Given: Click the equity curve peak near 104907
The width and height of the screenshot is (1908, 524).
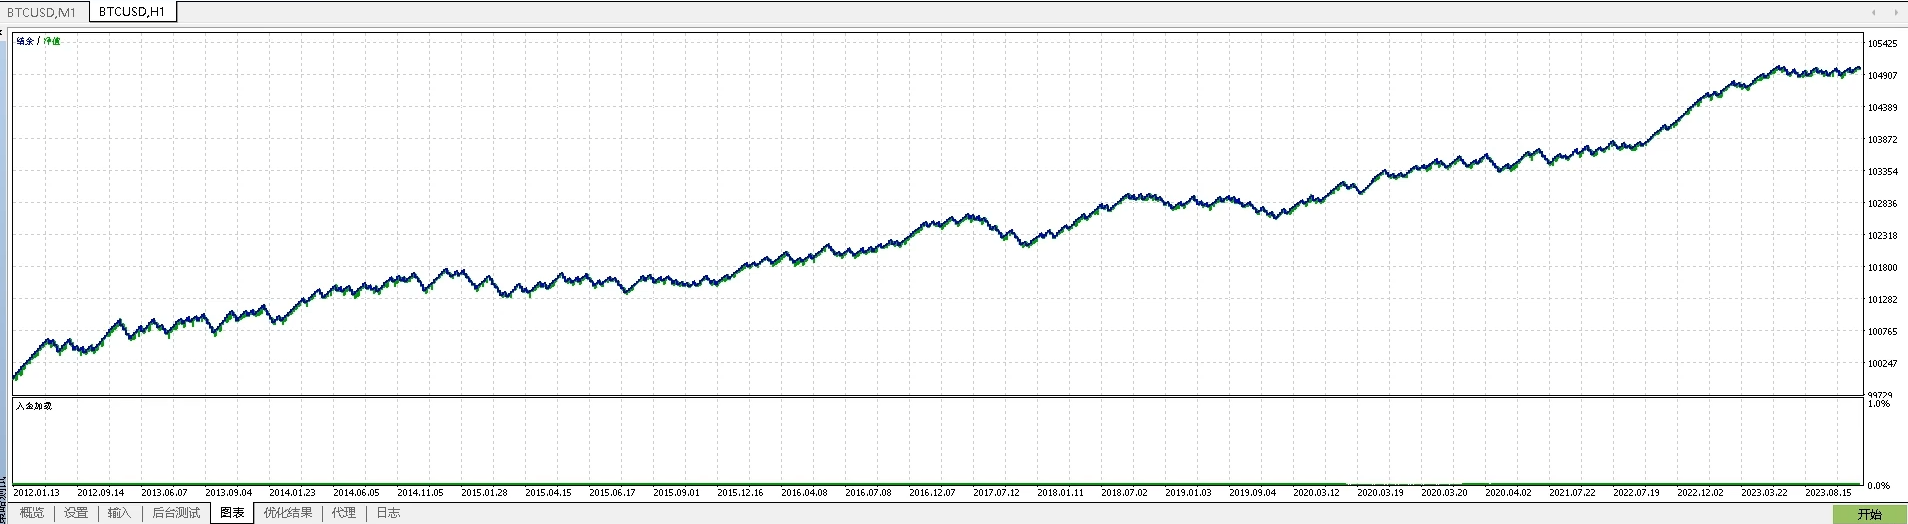Looking at the screenshot, I should point(1779,67).
